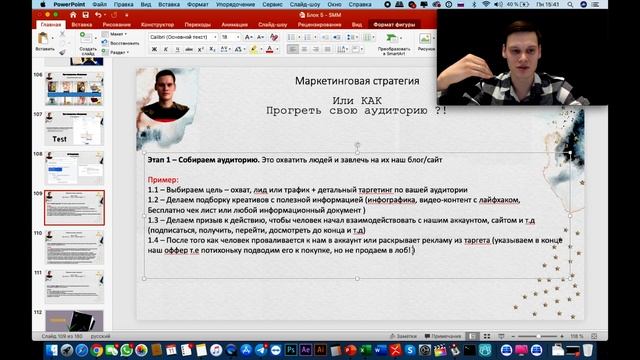This screenshot has height=360, width=640.
Task: Apply the red font color
Action: pos(269,49)
